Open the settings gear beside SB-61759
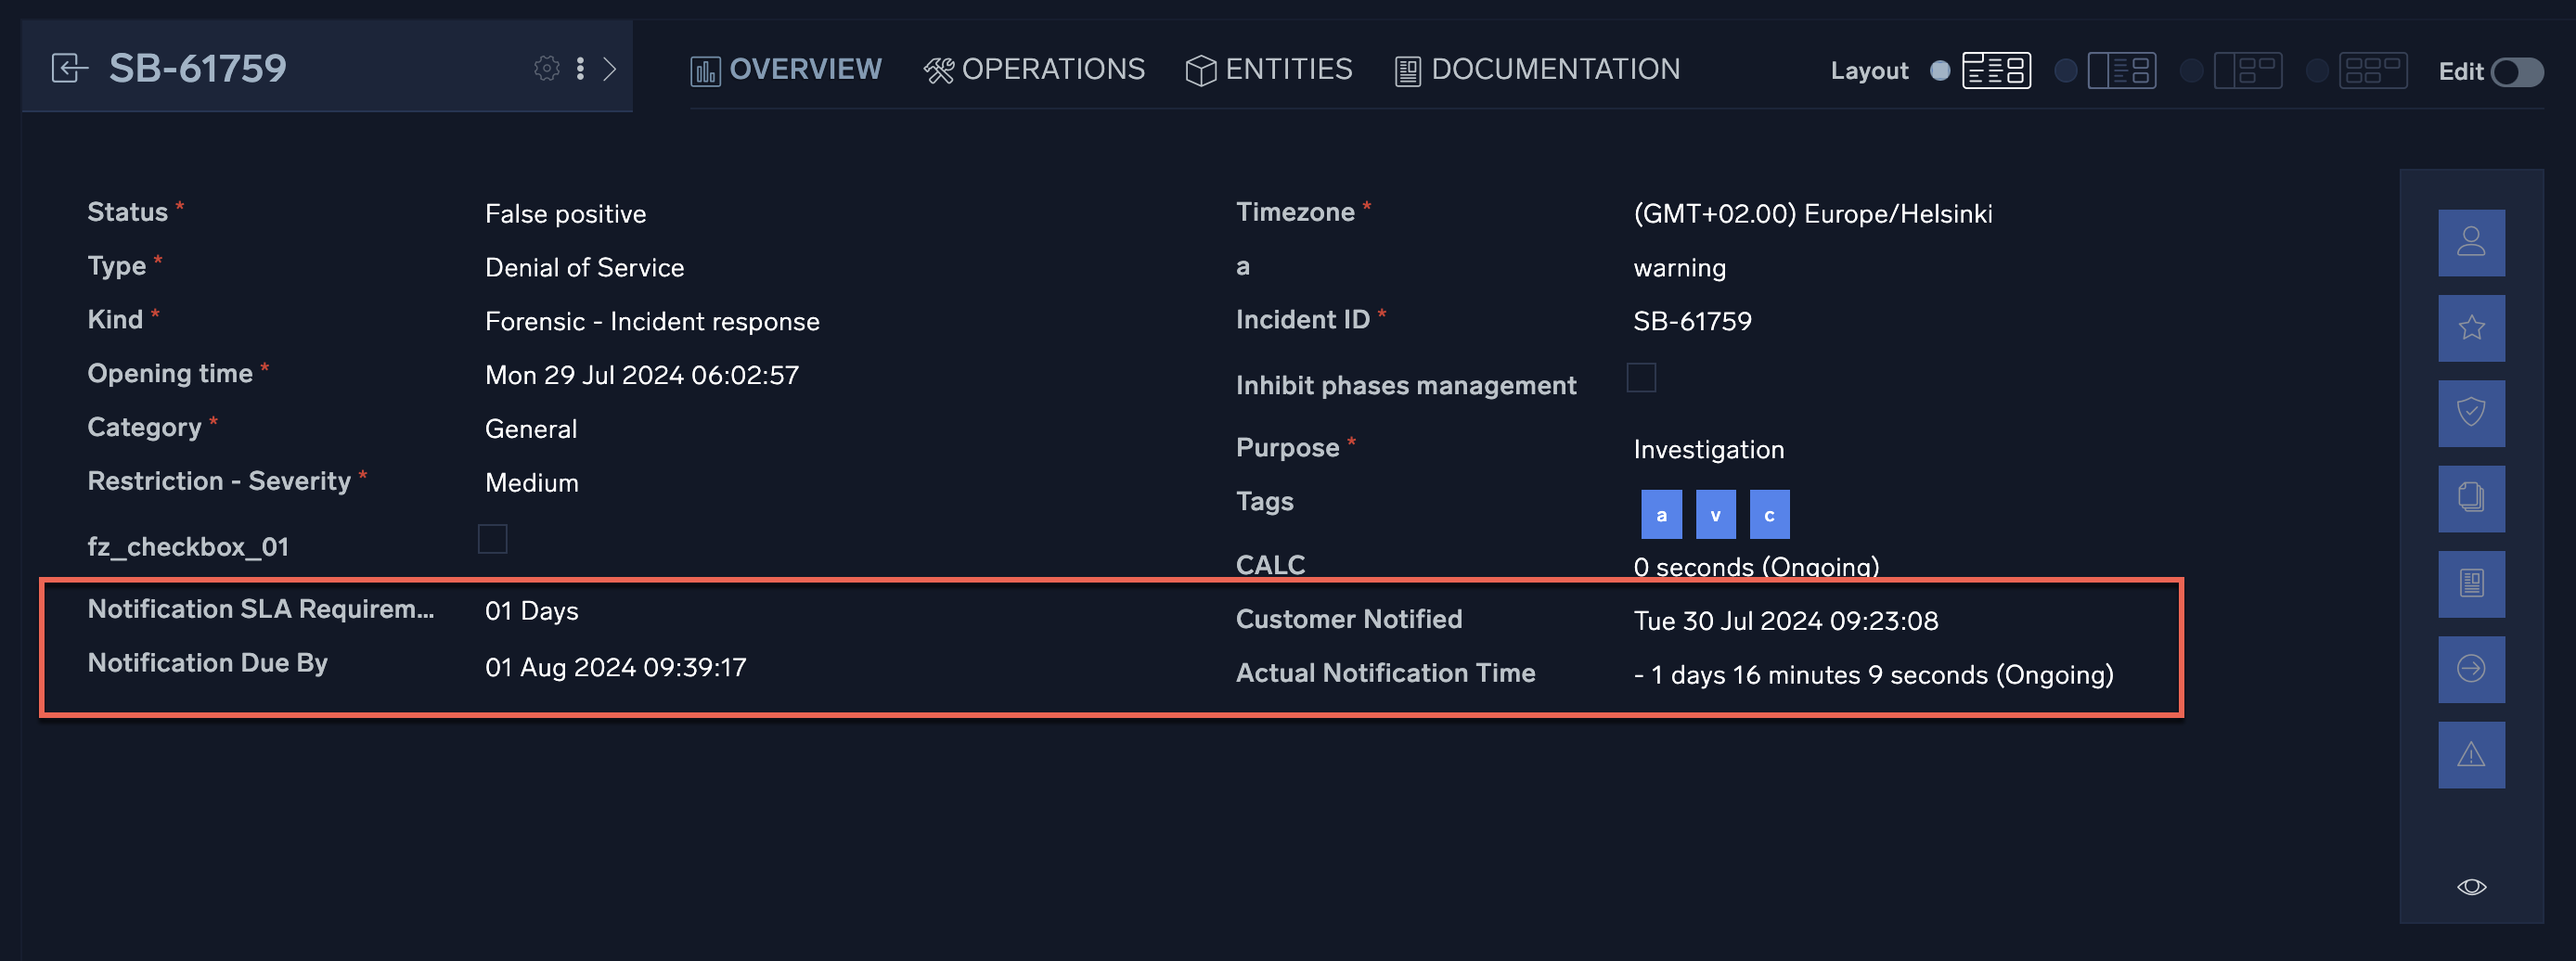The image size is (2576, 961). pyautogui.click(x=546, y=68)
